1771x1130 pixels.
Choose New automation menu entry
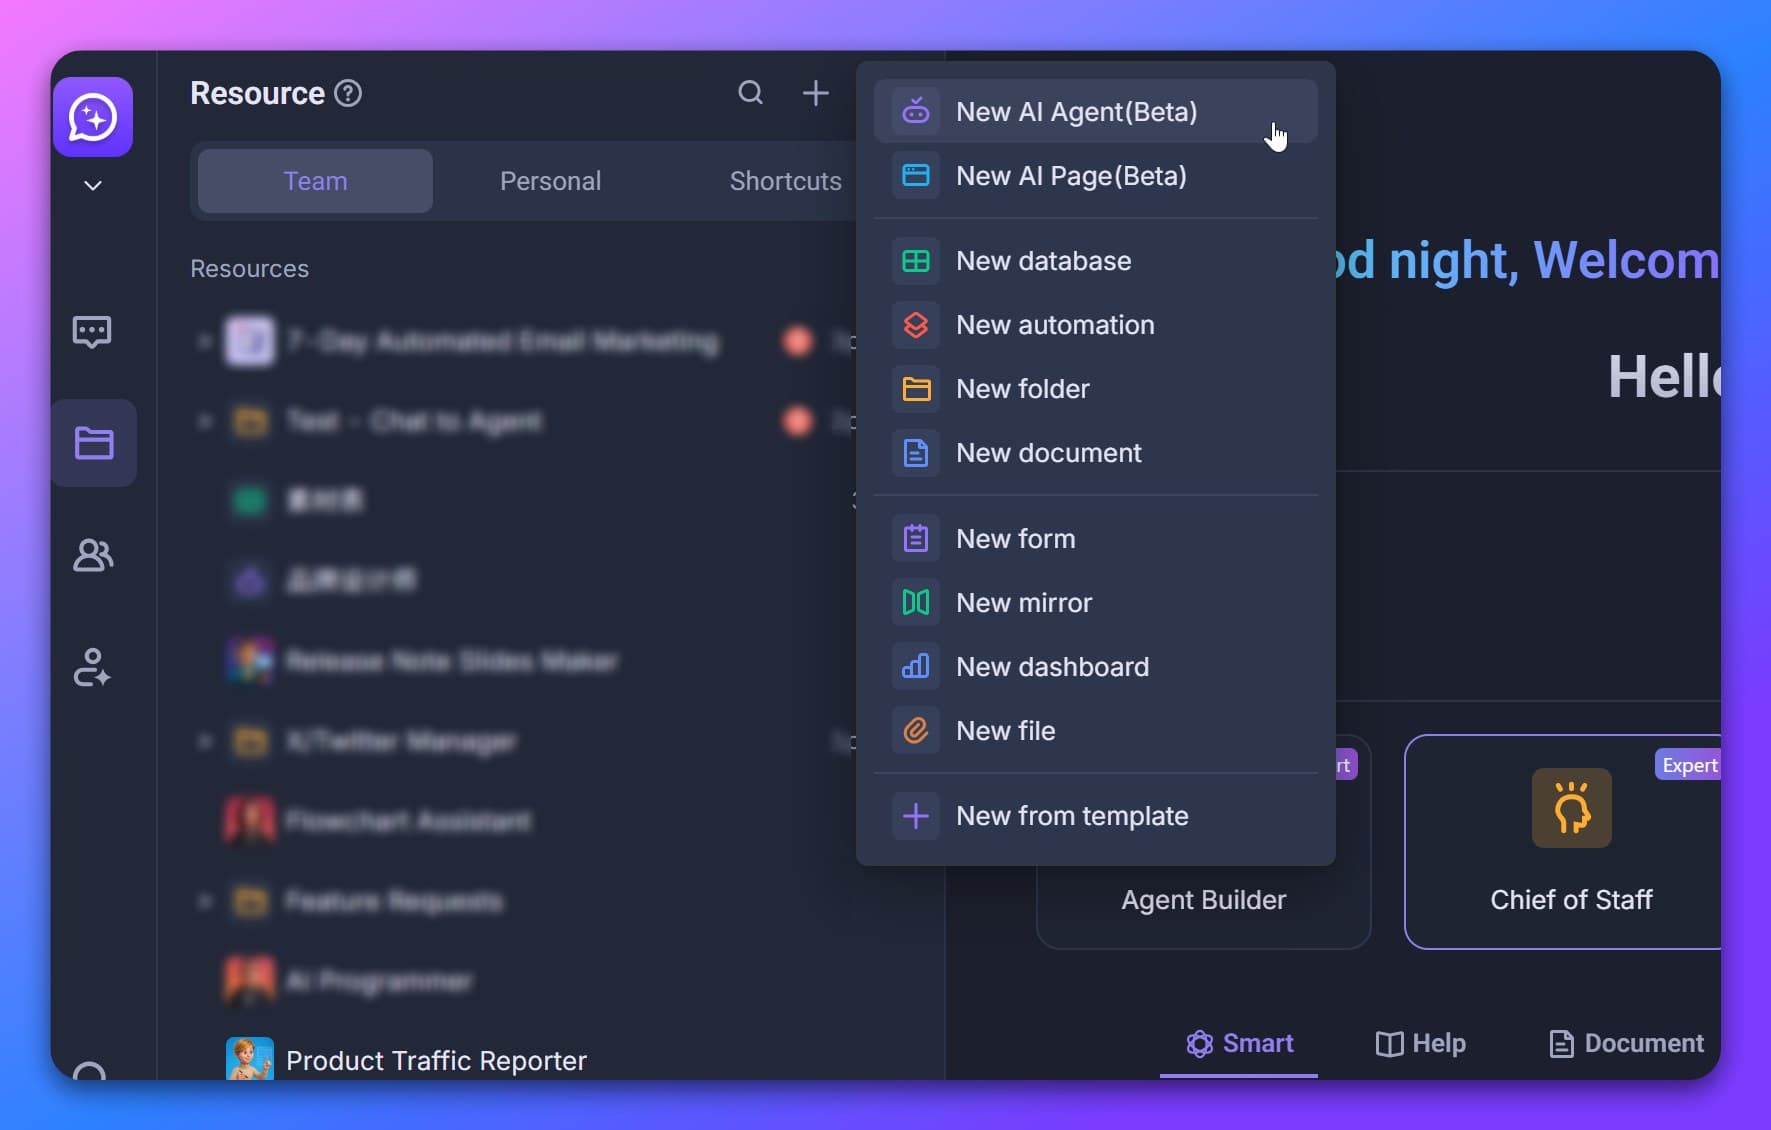[1054, 325]
